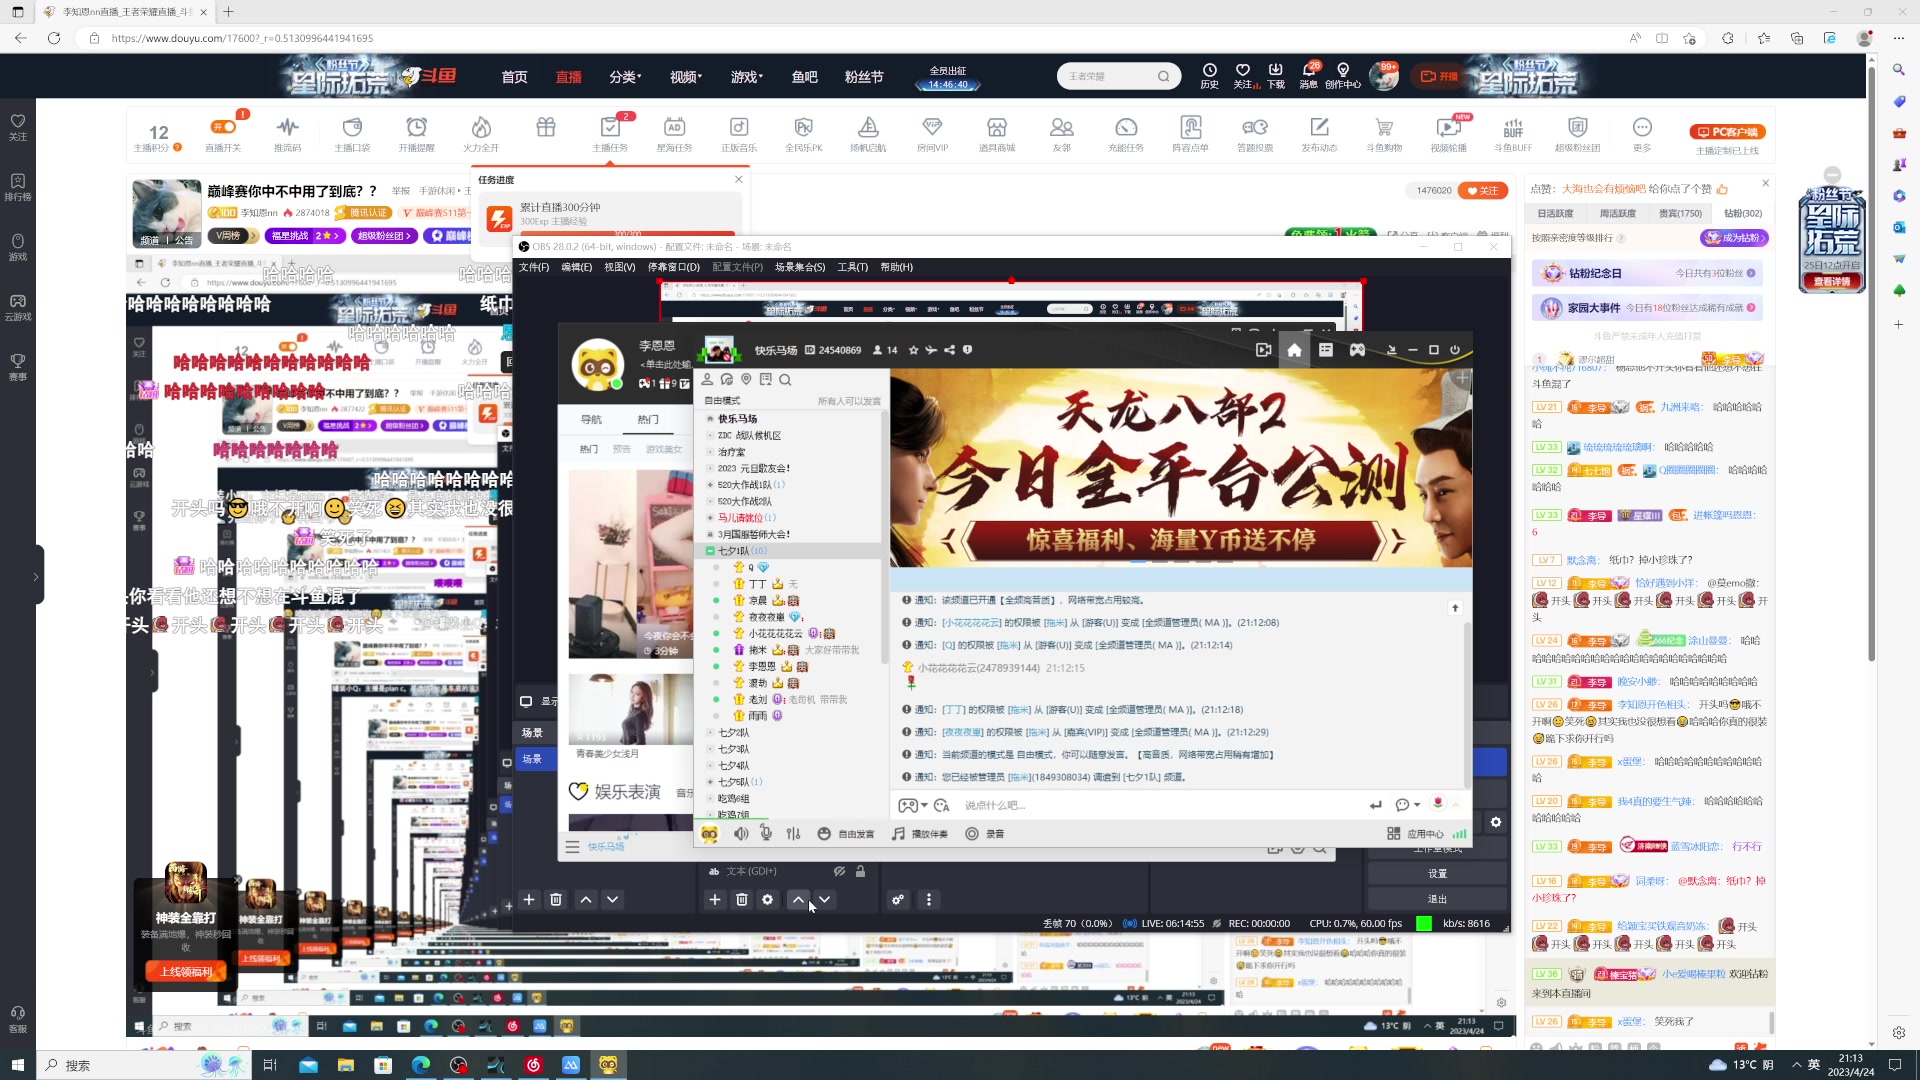Open the OBS 场景集合(S) menu
Image resolution: width=1920 pixels, height=1080 pixels.
click(x=800, y=268)
